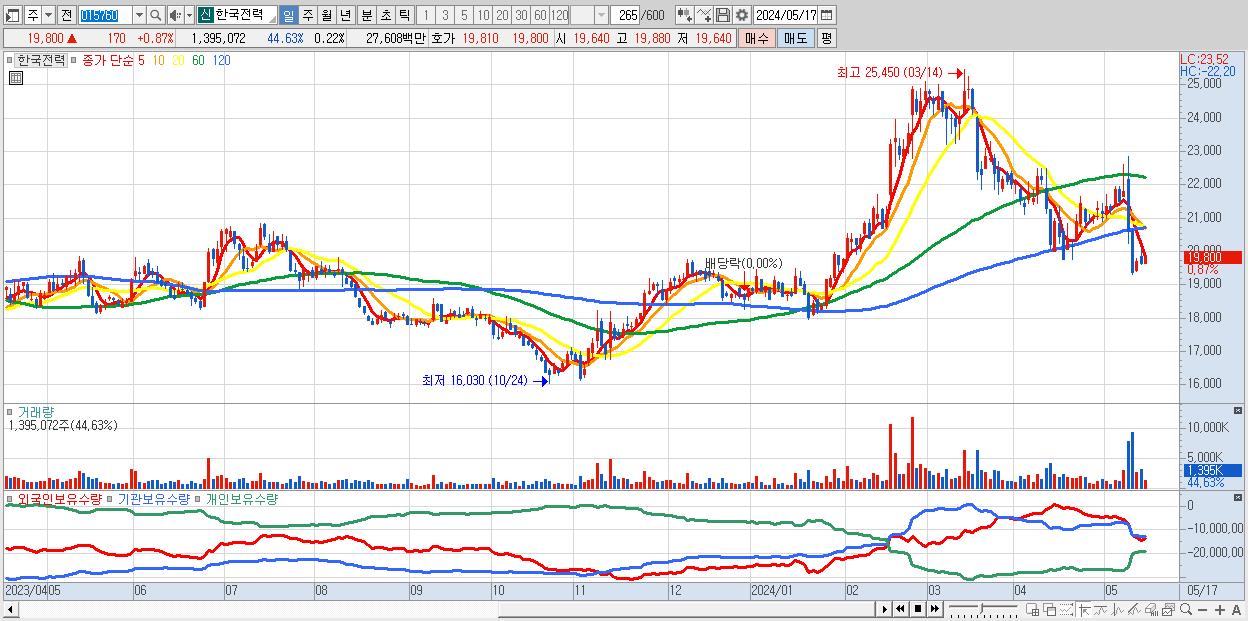Click the panel layout icon at toolbar start

click(12, 15)
